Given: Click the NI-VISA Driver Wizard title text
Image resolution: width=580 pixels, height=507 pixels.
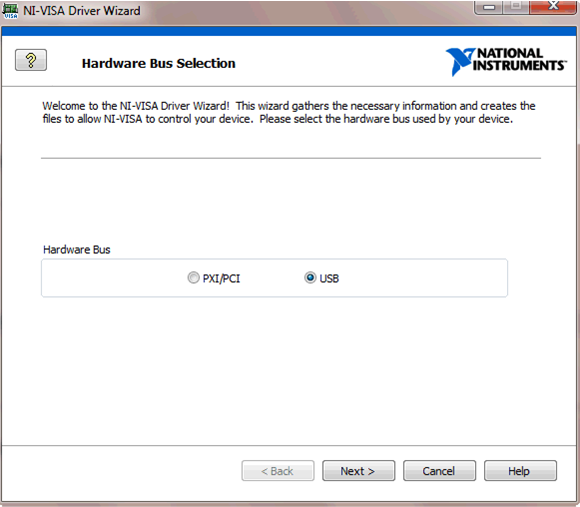Looking at the screenshot, I should click(82, 11).
